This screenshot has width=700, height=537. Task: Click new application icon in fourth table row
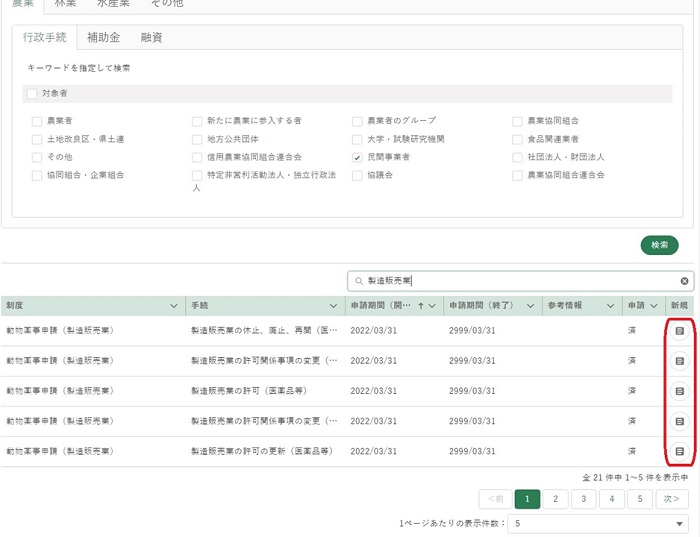tap(679, 421)
